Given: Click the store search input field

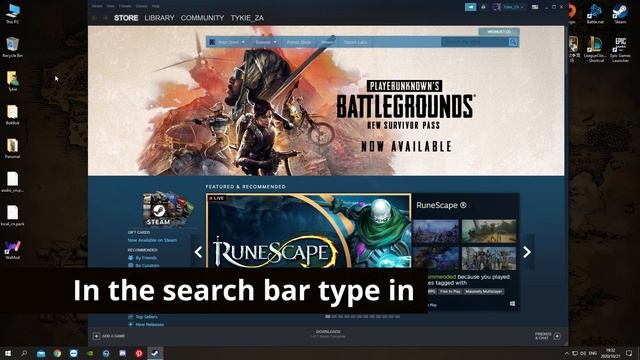Looking at the screenshot, I should pyautogui.click(x=475, y=42).
